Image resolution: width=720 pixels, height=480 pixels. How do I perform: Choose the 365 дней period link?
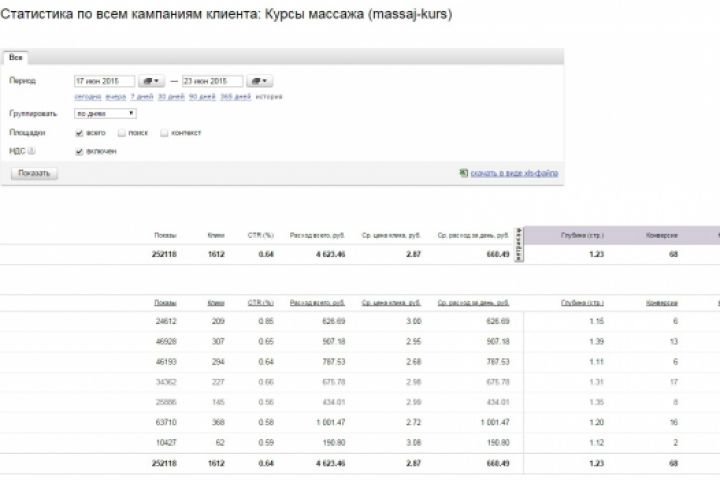click(236, 96)
